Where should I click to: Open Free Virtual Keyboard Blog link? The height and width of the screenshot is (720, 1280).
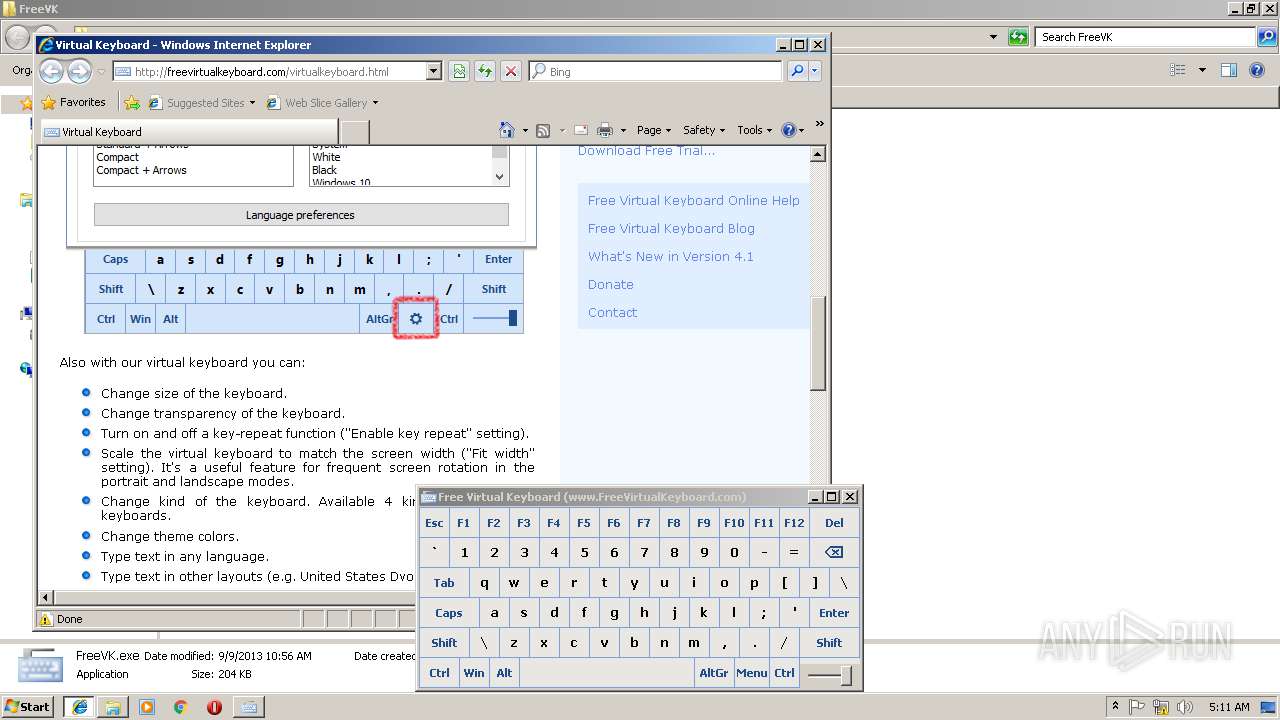671,228
